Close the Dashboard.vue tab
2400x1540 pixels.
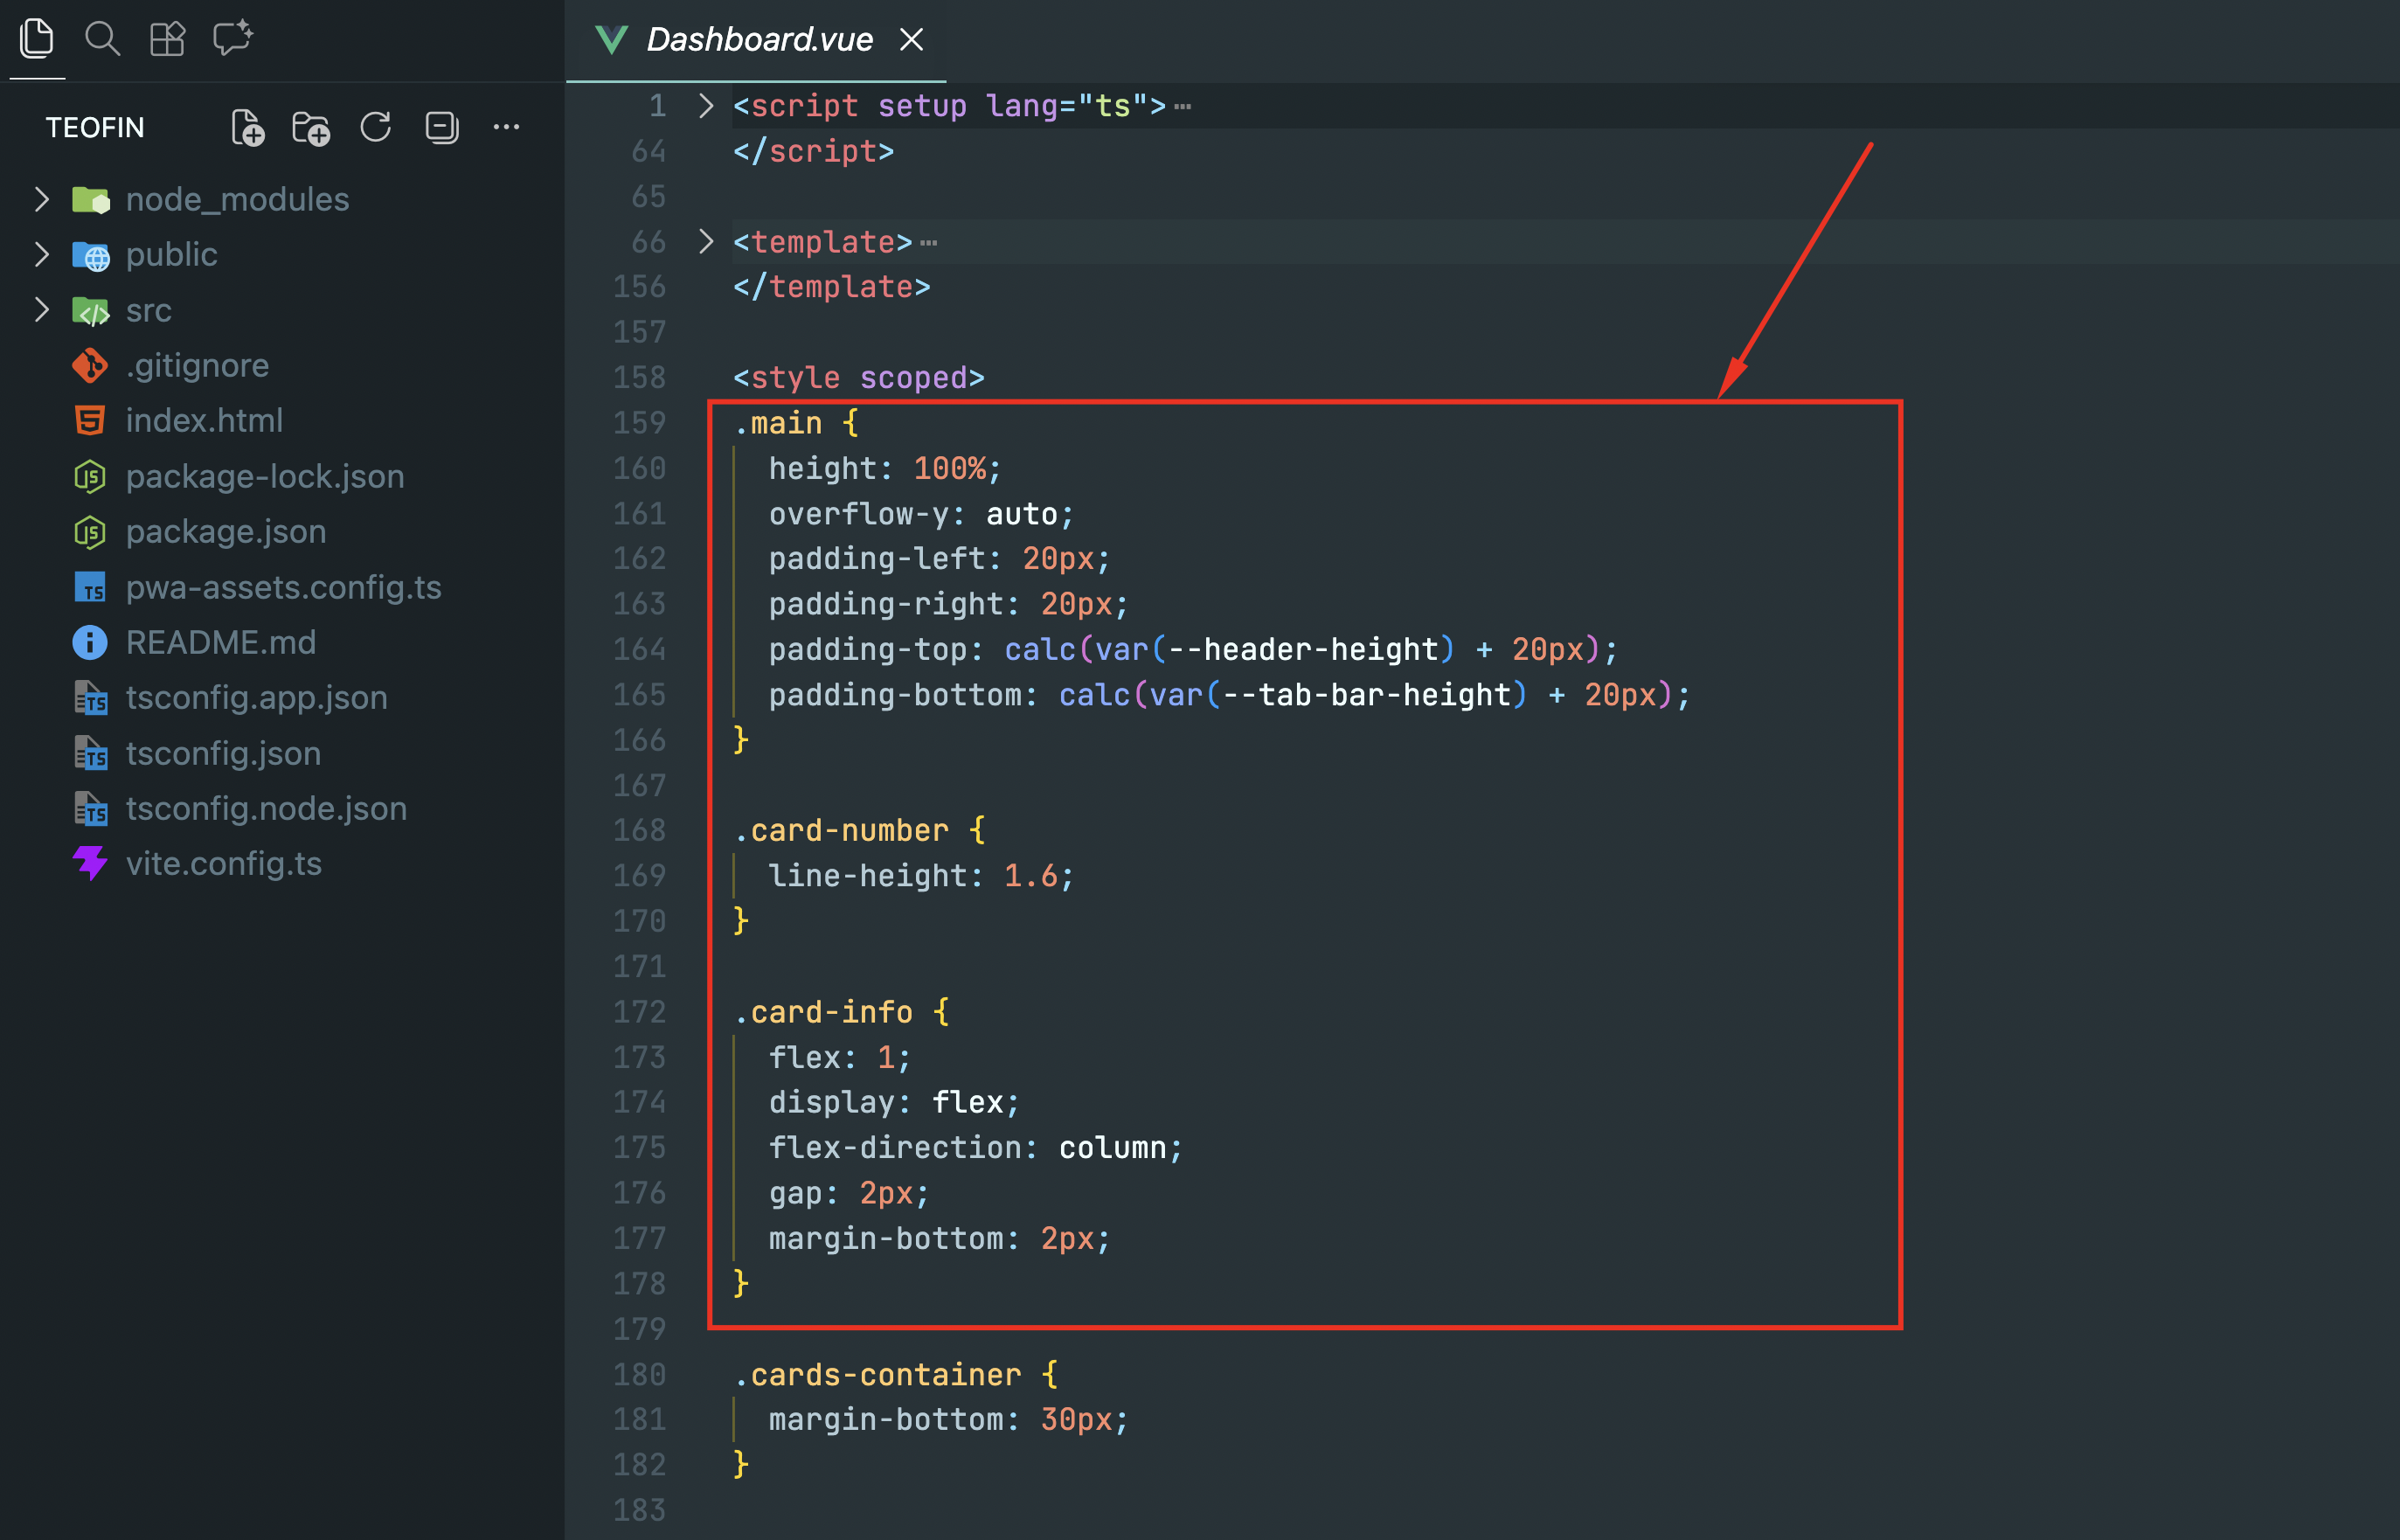(911, 40)
